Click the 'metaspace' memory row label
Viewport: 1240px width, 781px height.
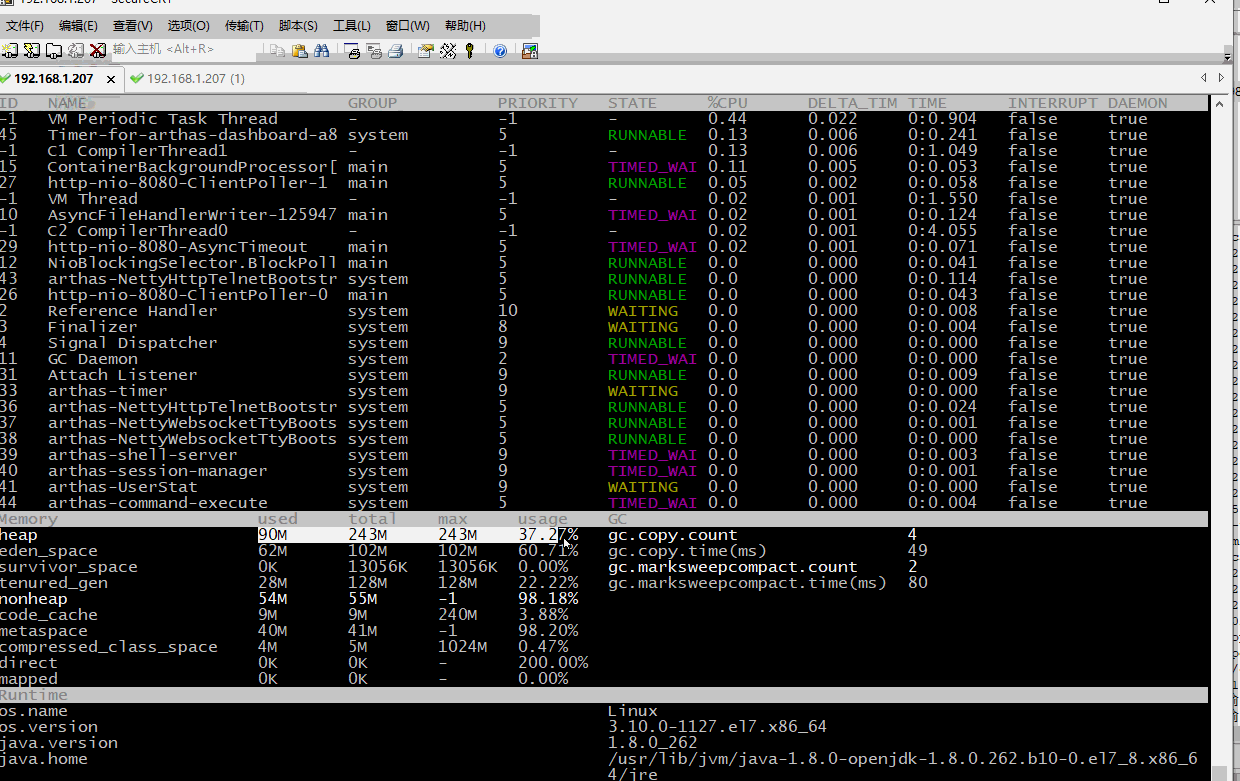[x=44, y=631]
